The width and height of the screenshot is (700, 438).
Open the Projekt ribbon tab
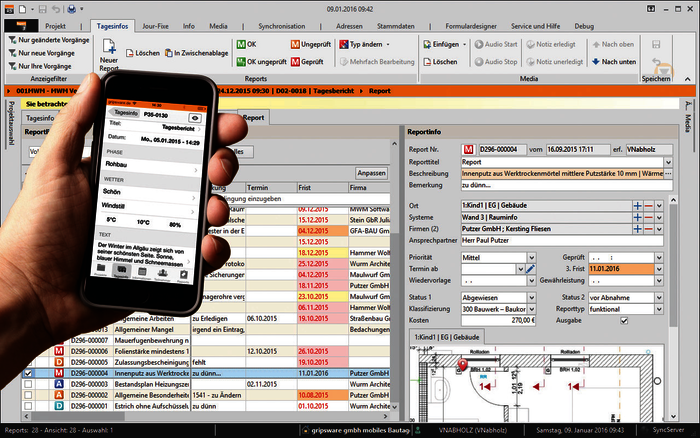(55, 26)
